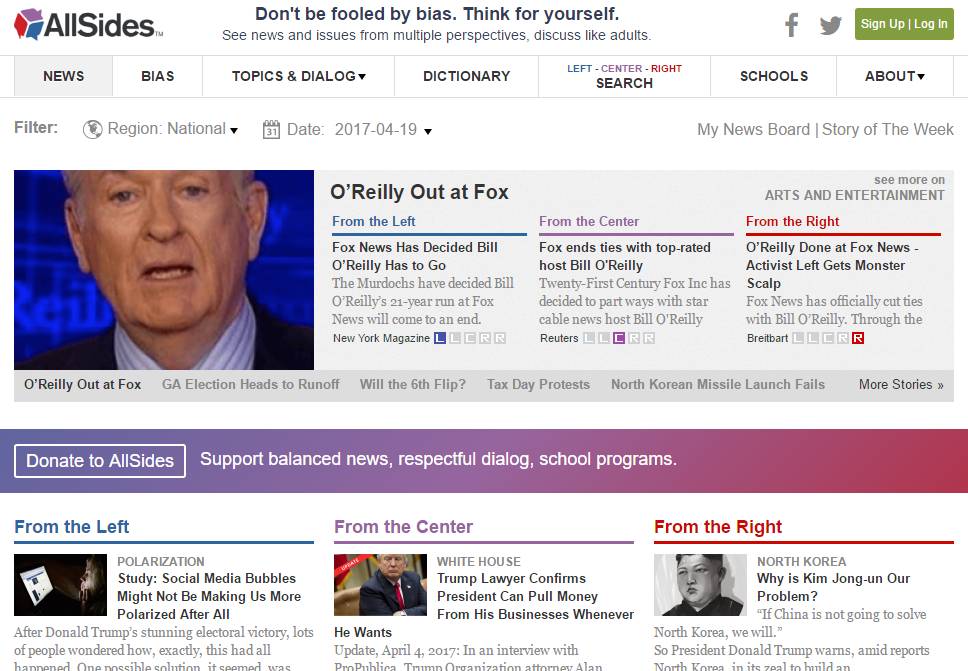Viewport: 968px width, 671px height.
Task: Click the social media bubbles article thumbnail
Action: (60, 585)
